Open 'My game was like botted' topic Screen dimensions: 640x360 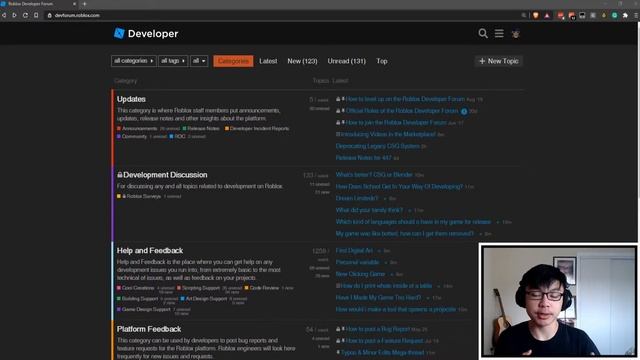(x=404, y=234)
